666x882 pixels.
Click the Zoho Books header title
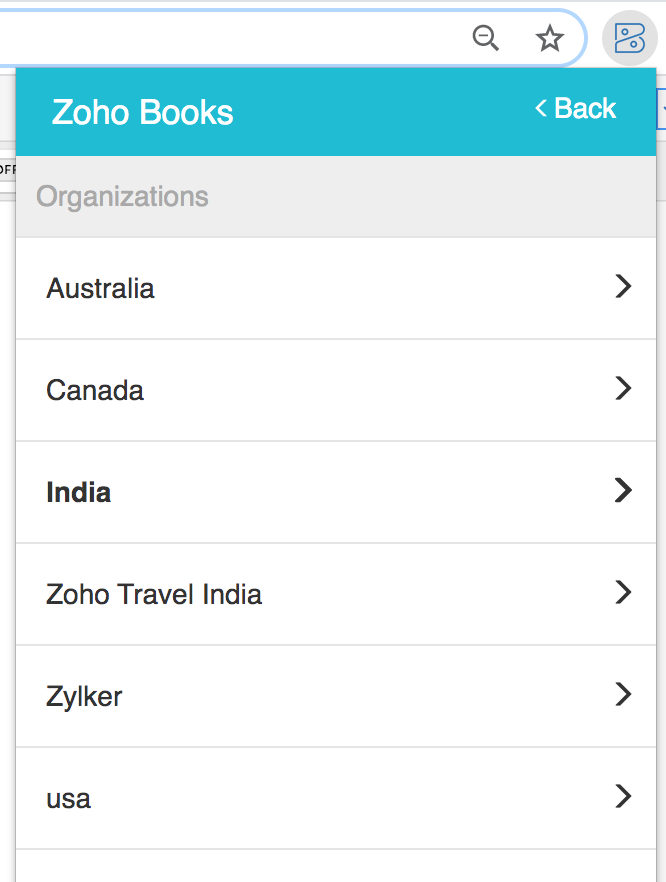[142, 112]
